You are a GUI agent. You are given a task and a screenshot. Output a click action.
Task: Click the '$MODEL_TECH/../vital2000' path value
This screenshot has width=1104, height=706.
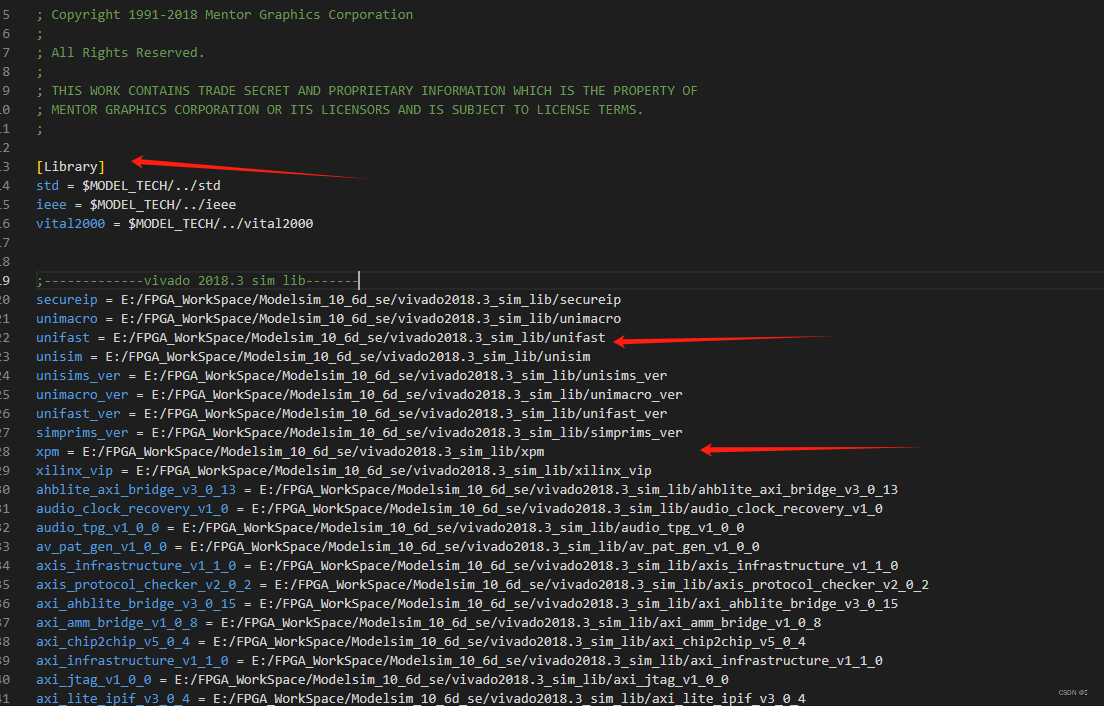point(220,224)
